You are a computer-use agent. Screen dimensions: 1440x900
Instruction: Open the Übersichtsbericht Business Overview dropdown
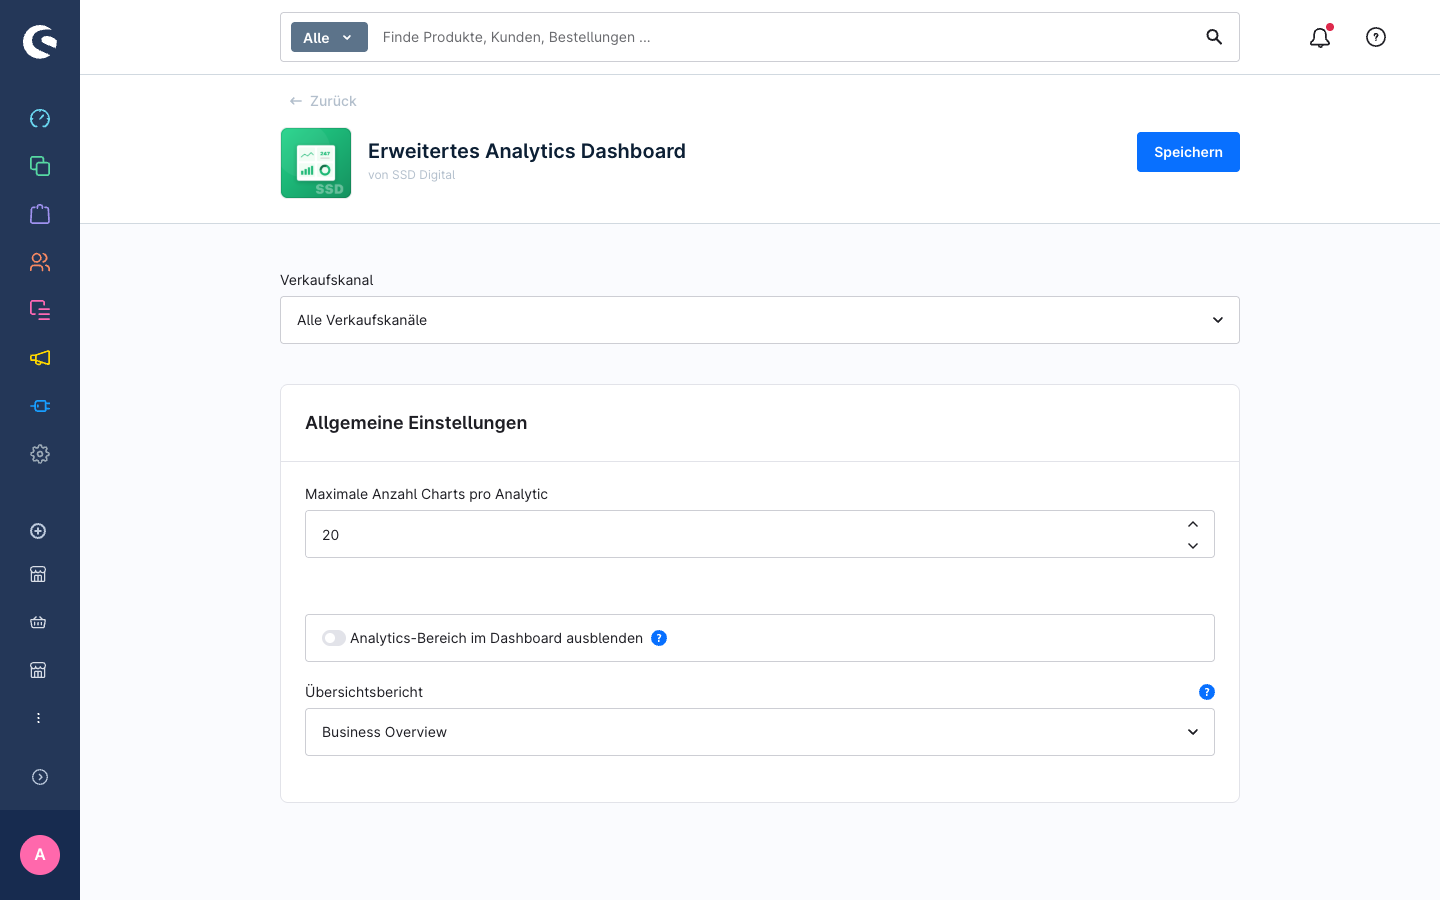click(760, 732)
